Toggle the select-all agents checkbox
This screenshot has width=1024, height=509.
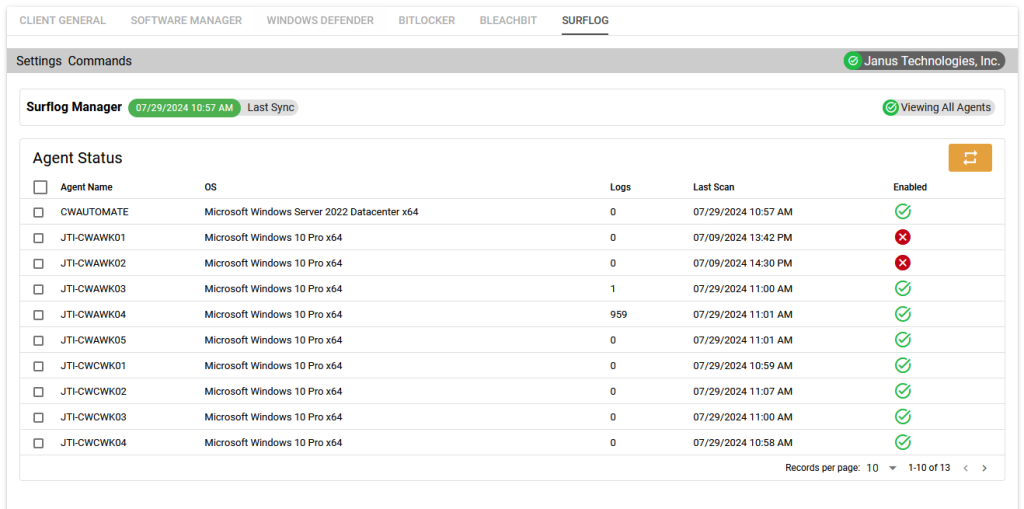pos(40,188)
